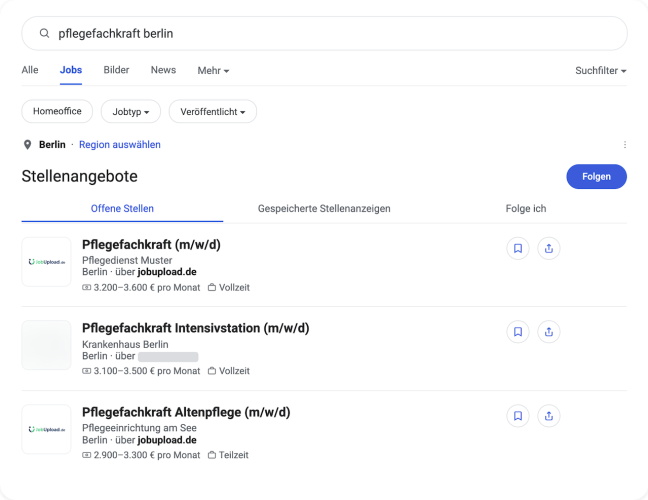Switch to the Bilder tab

tap(116, 70)
